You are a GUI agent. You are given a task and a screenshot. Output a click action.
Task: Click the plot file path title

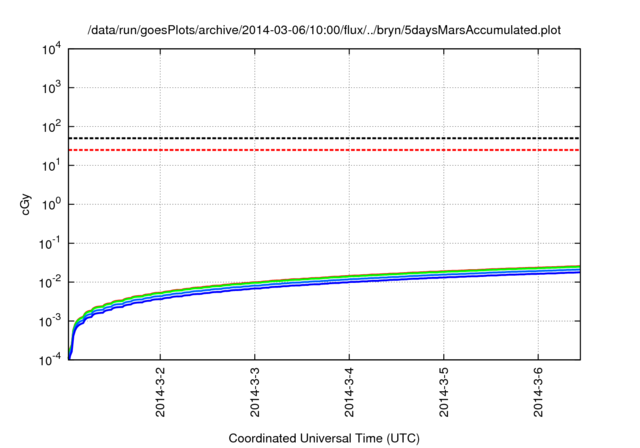[x=324, y=30]
